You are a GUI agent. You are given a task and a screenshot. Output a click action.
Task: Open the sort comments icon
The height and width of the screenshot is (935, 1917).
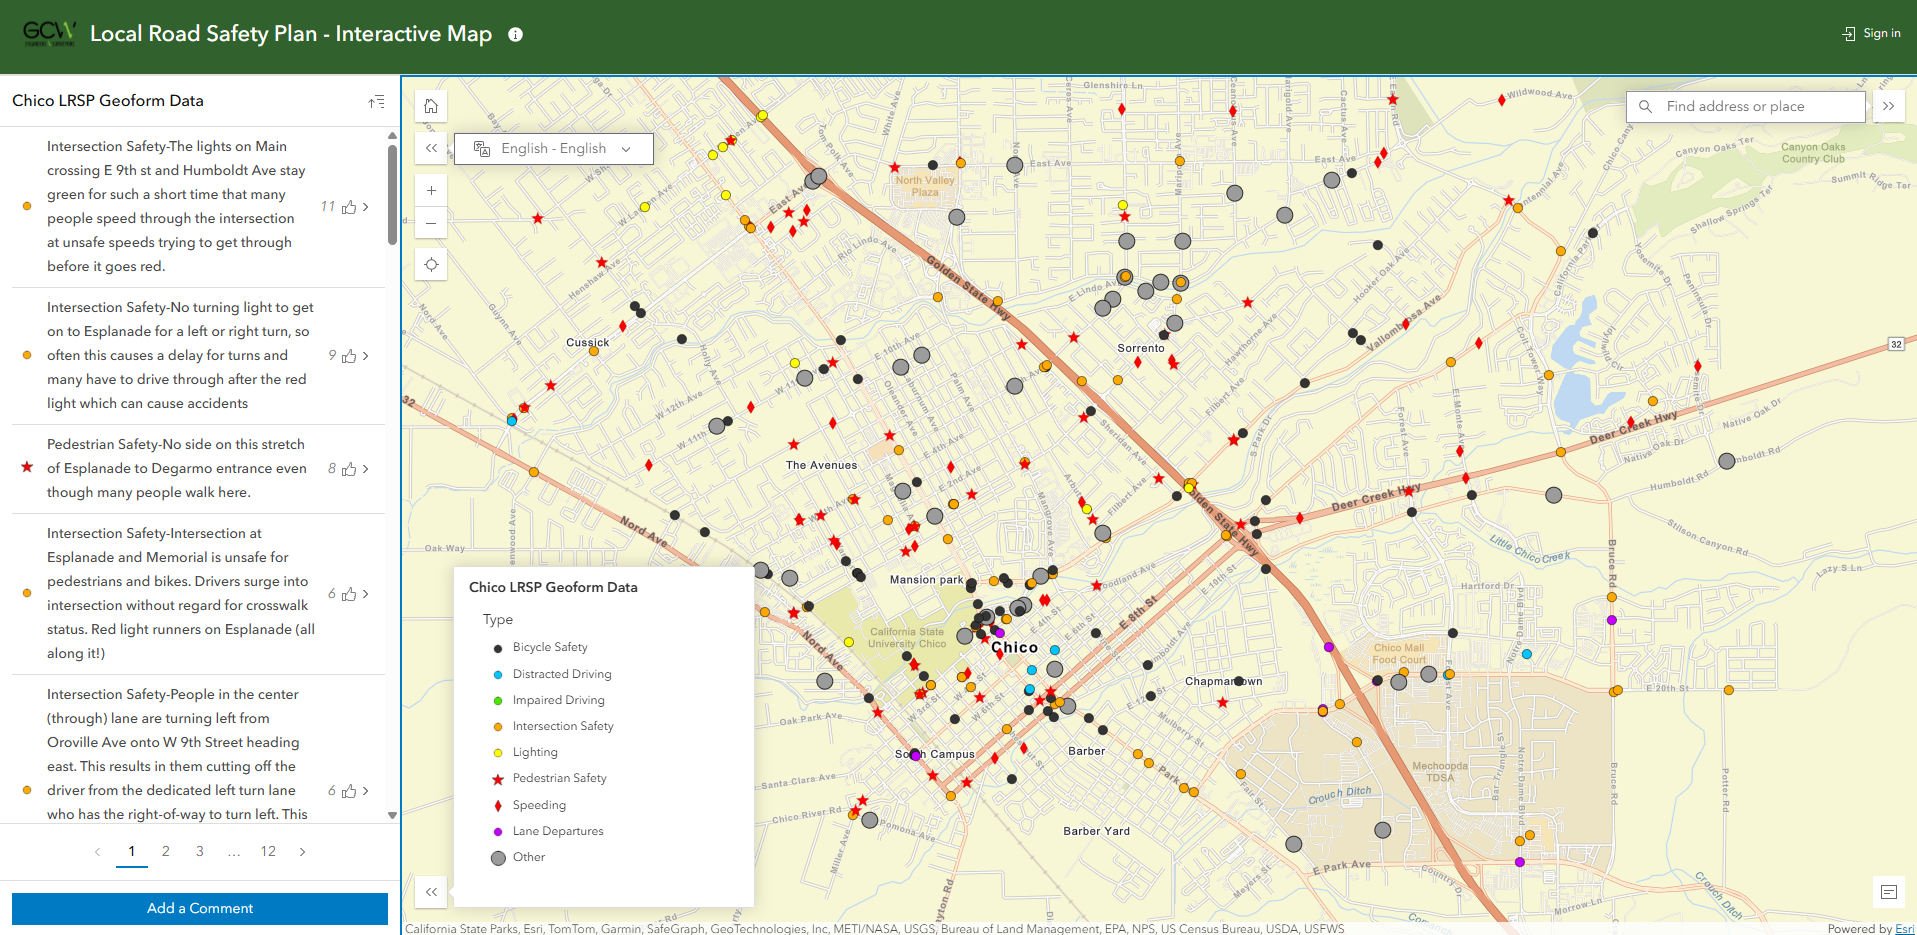(x=376, y=102)
